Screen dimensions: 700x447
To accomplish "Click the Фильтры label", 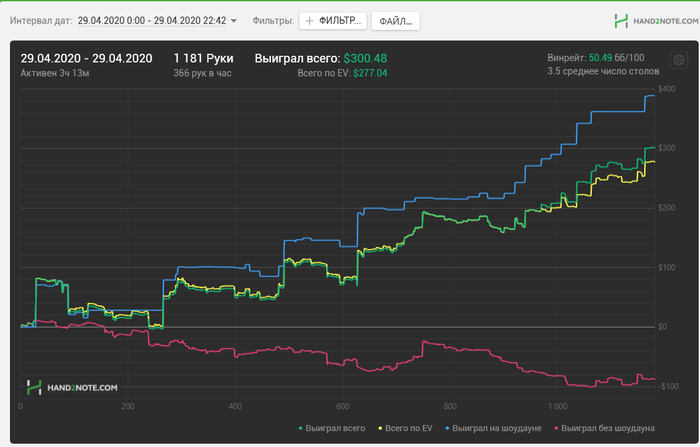I will 273,21.
